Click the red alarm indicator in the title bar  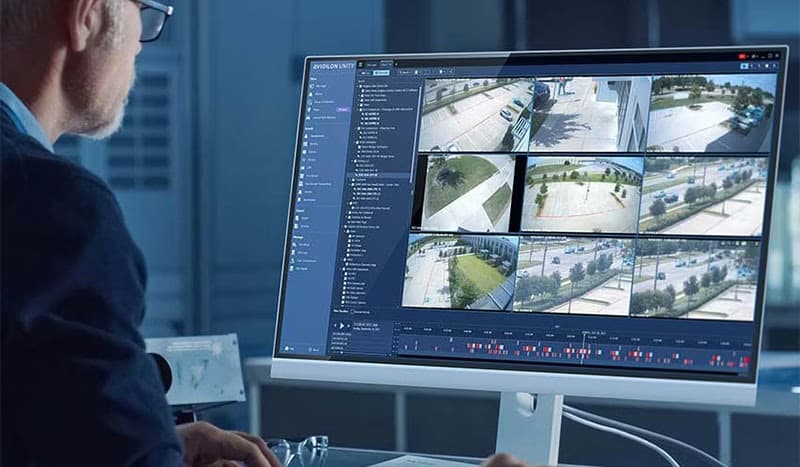(x=741, y=56)
